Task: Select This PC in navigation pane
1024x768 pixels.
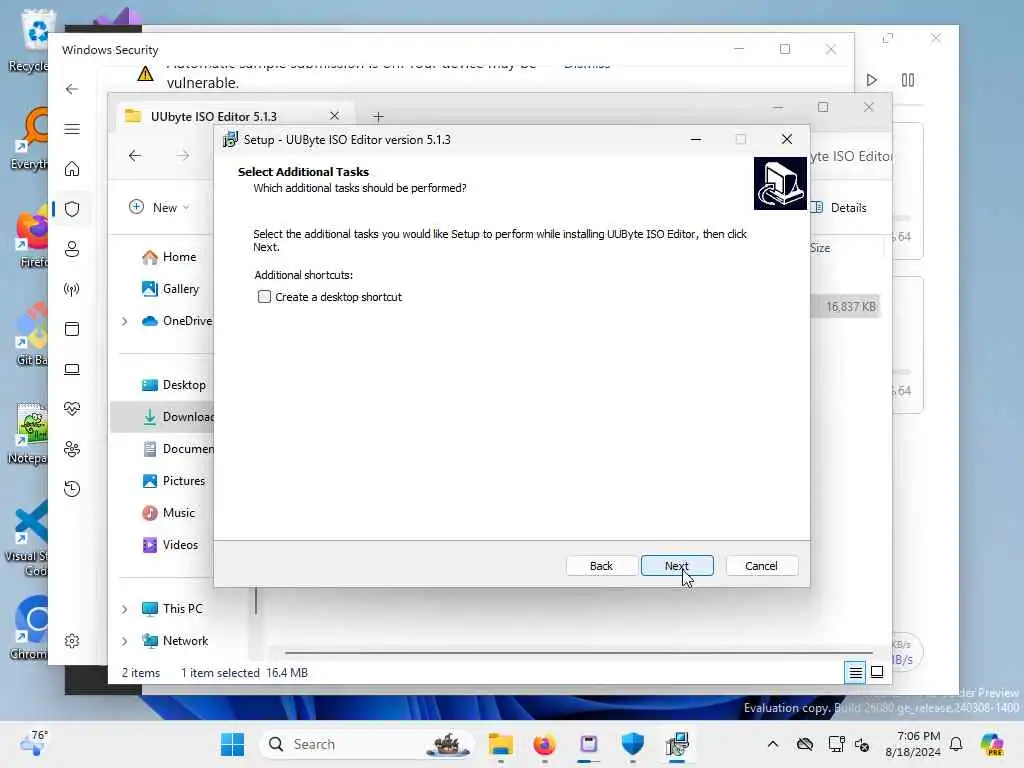Action: [172, 609]
